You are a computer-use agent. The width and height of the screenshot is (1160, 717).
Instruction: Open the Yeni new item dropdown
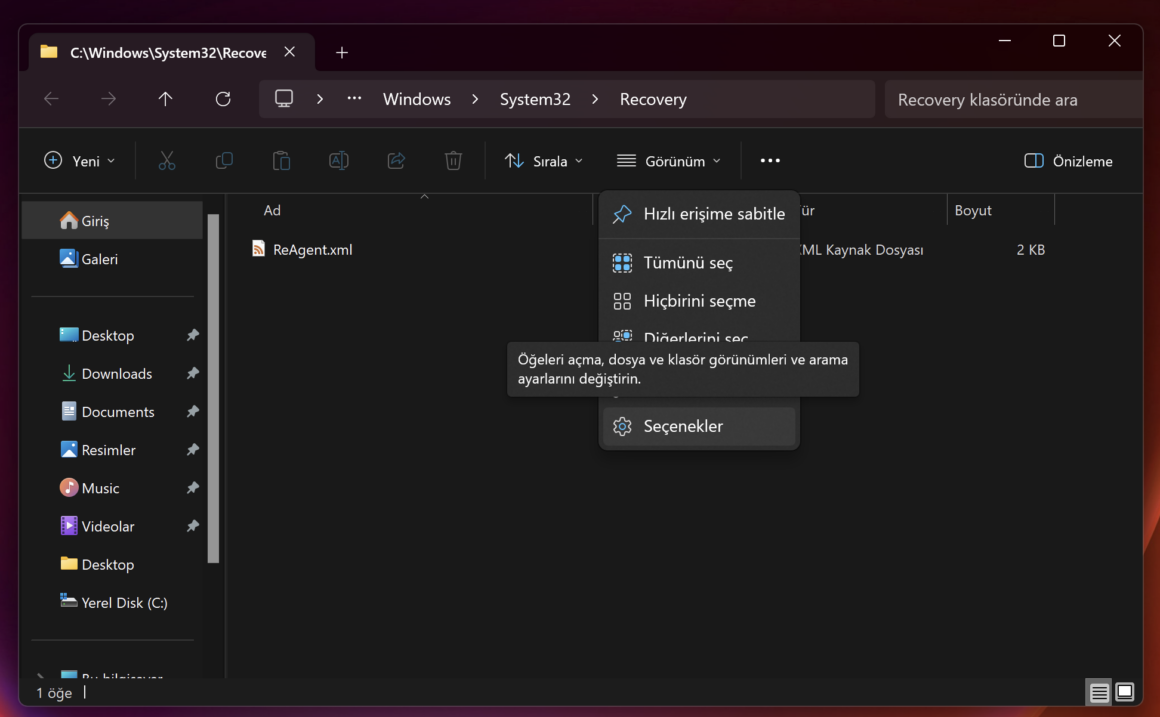click(79, 161)
